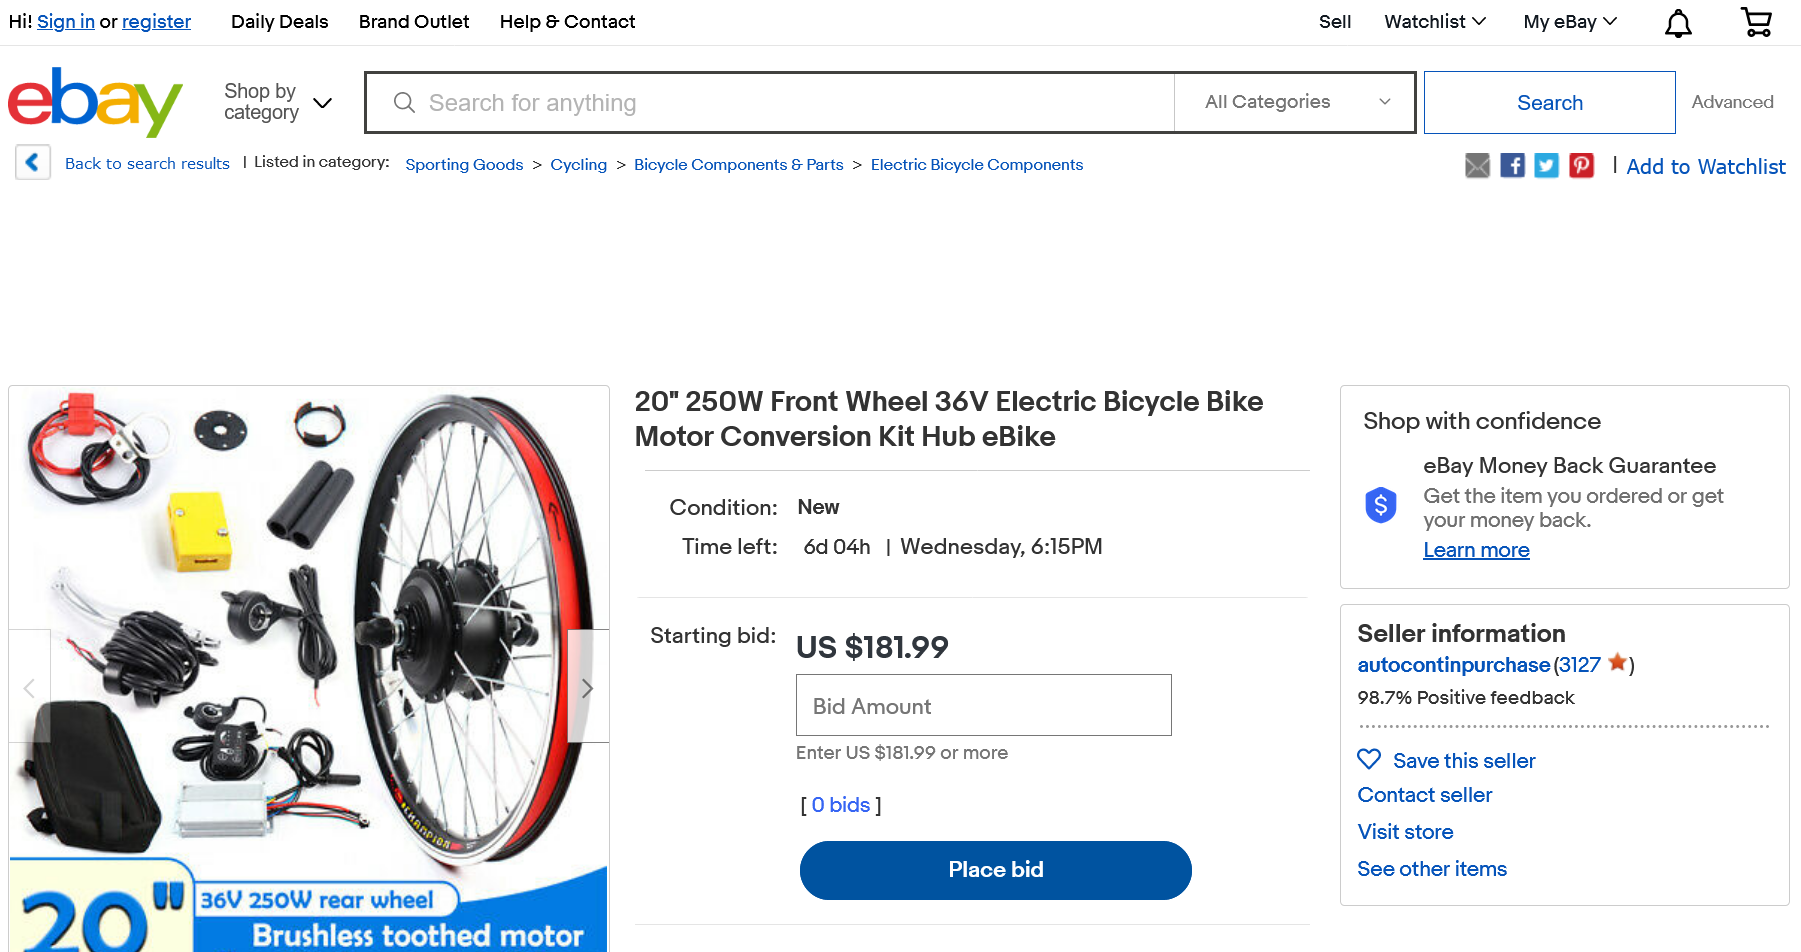The image size is (1801, 952).
Task: Click the eBay logo
Action: [95, 102]
